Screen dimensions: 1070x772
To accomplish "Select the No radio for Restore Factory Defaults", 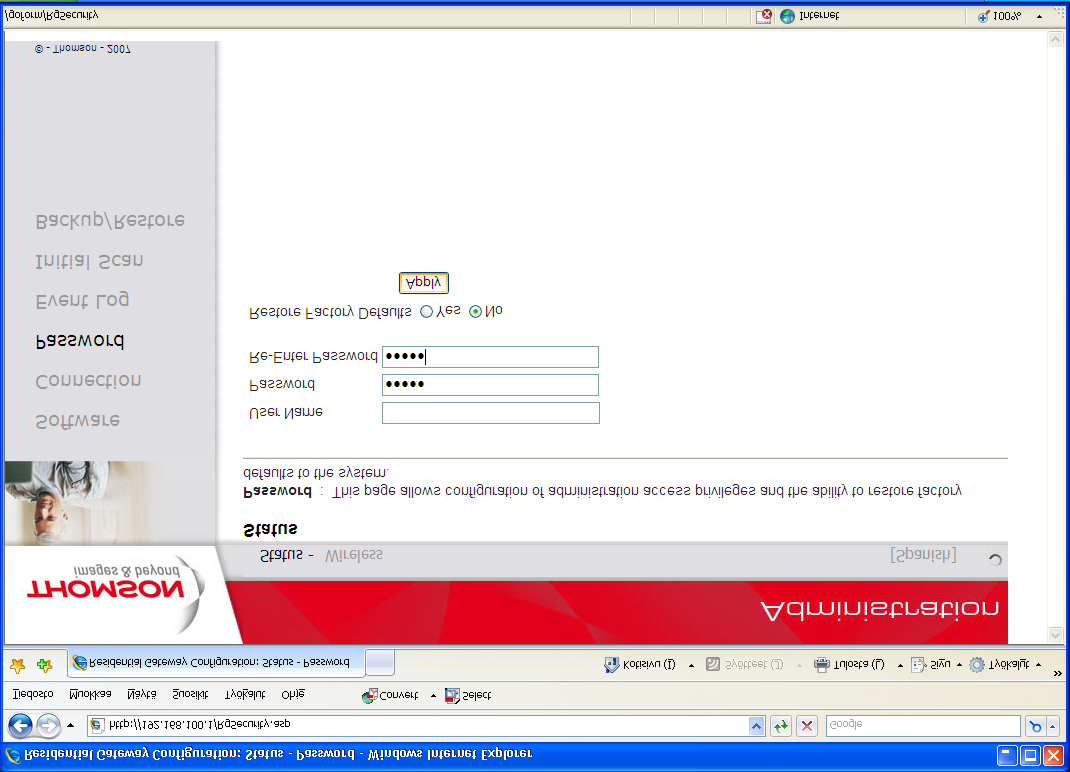I will [476, 311].
